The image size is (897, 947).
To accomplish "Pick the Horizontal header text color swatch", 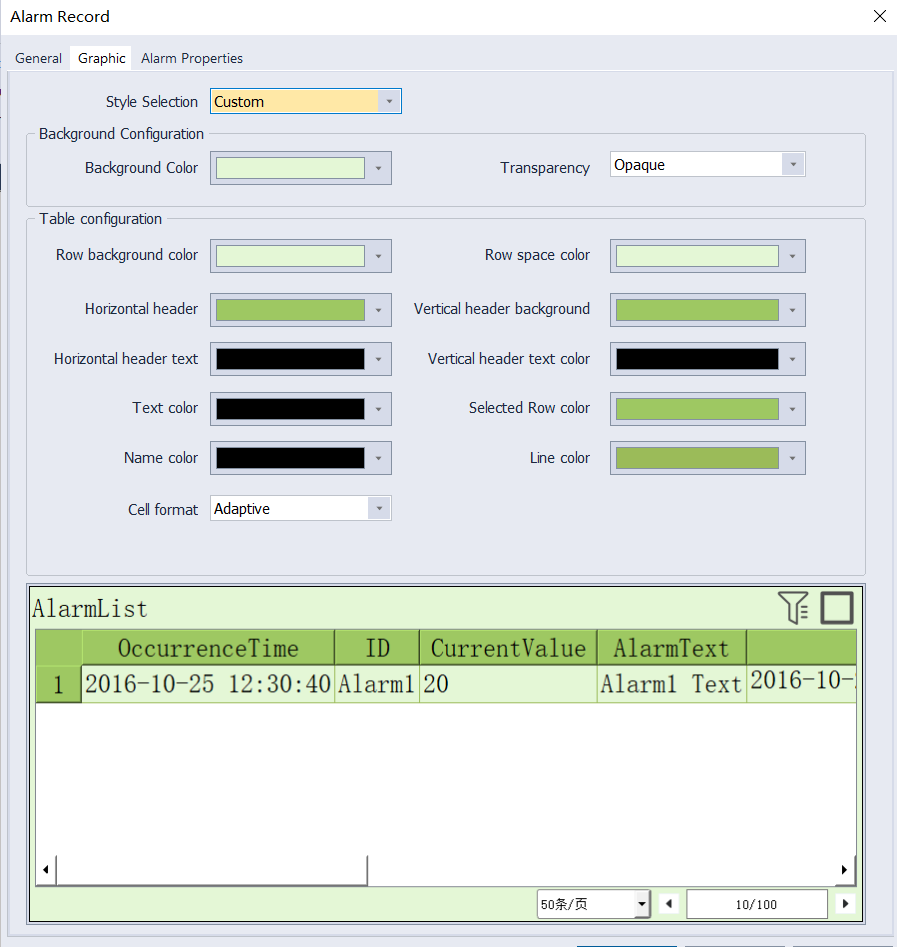I will [x=291, y=359].
